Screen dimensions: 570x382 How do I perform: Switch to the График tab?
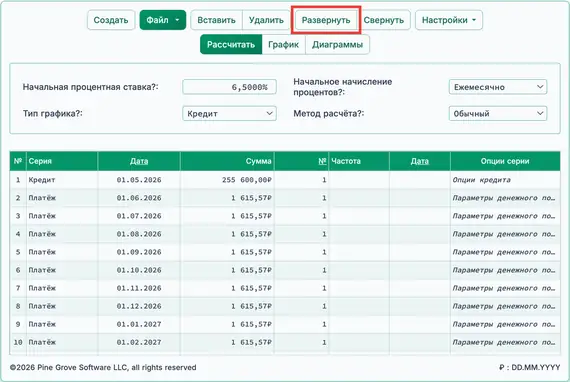pyautogui.click(x=284, y=45)
